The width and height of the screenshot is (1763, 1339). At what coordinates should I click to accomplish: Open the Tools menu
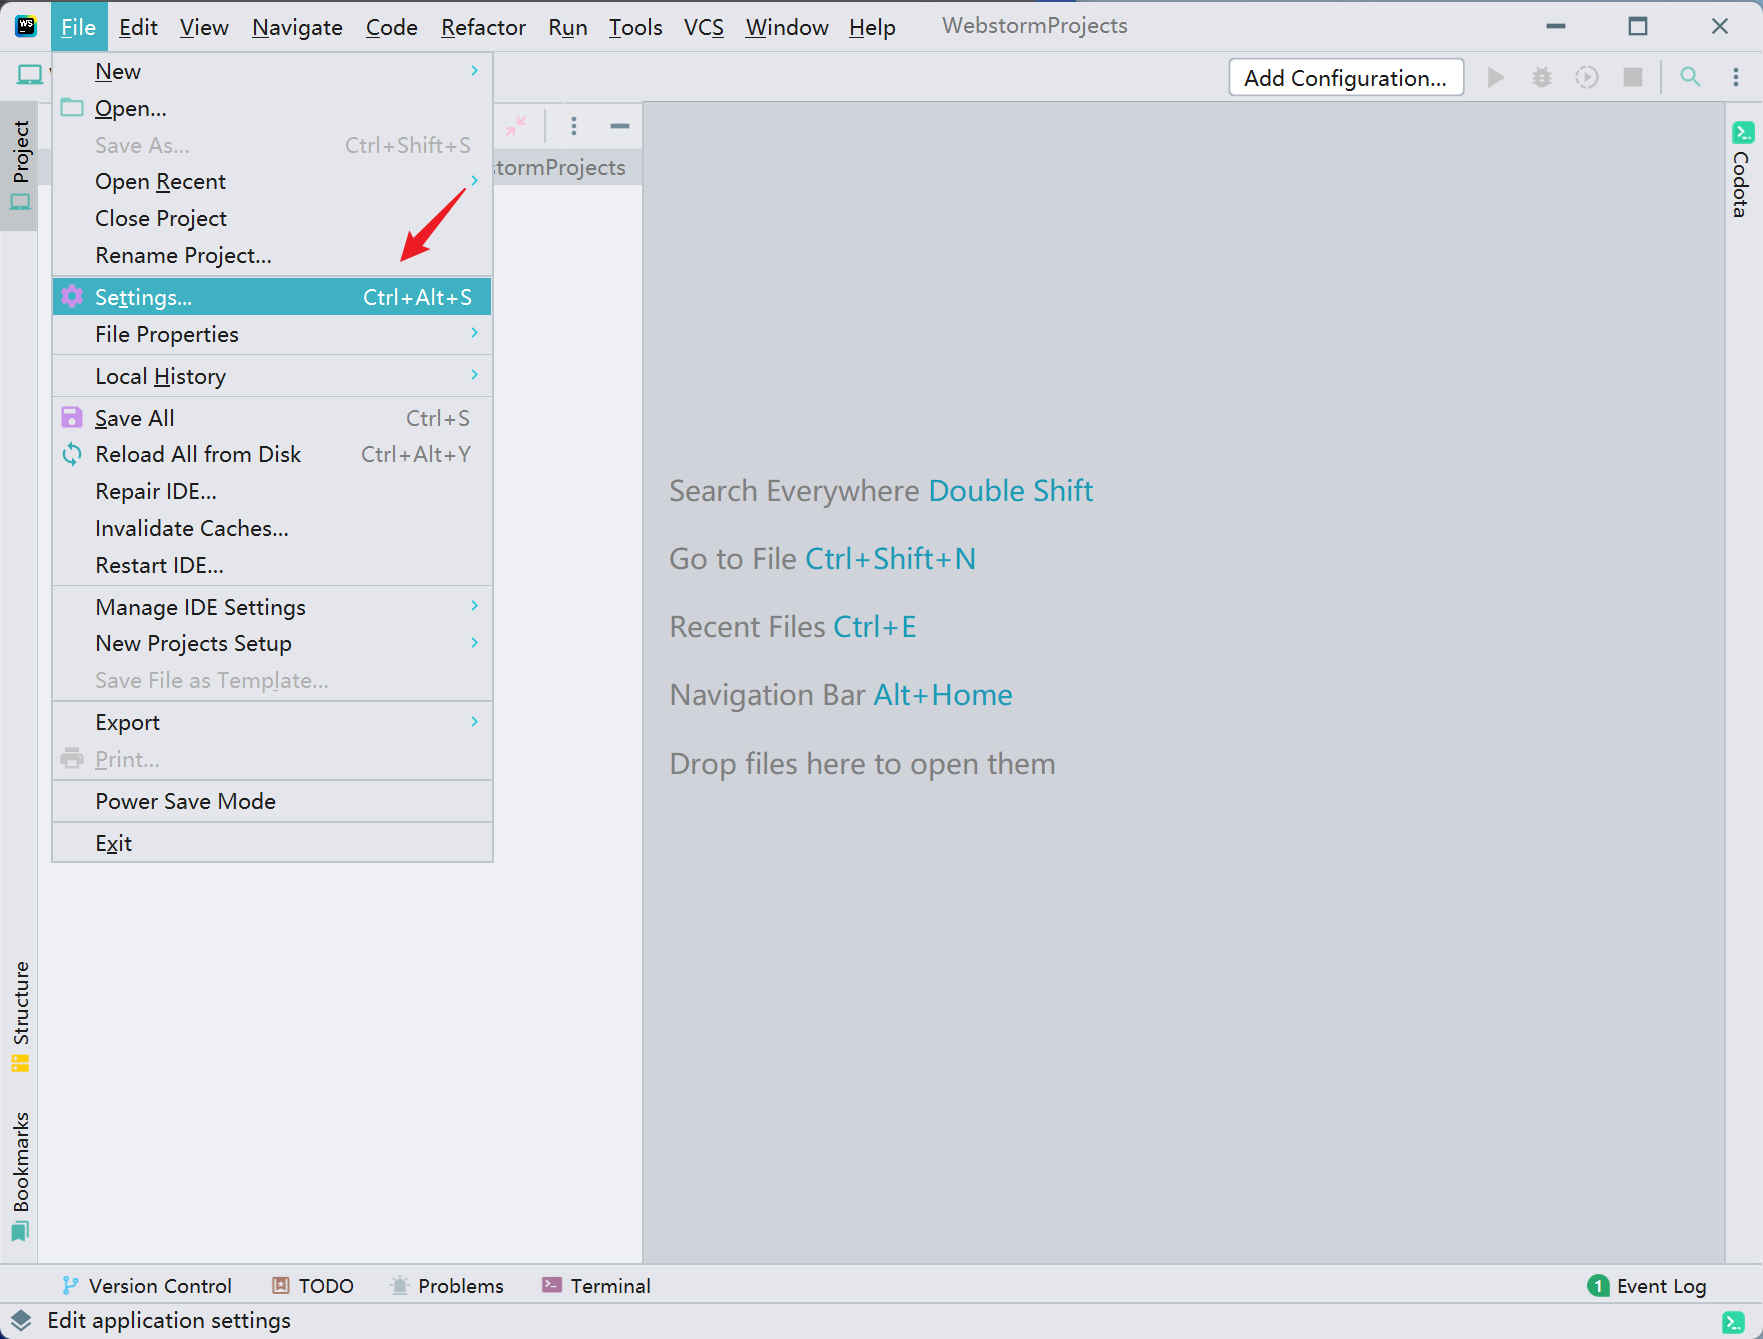[x=635, y=27]
